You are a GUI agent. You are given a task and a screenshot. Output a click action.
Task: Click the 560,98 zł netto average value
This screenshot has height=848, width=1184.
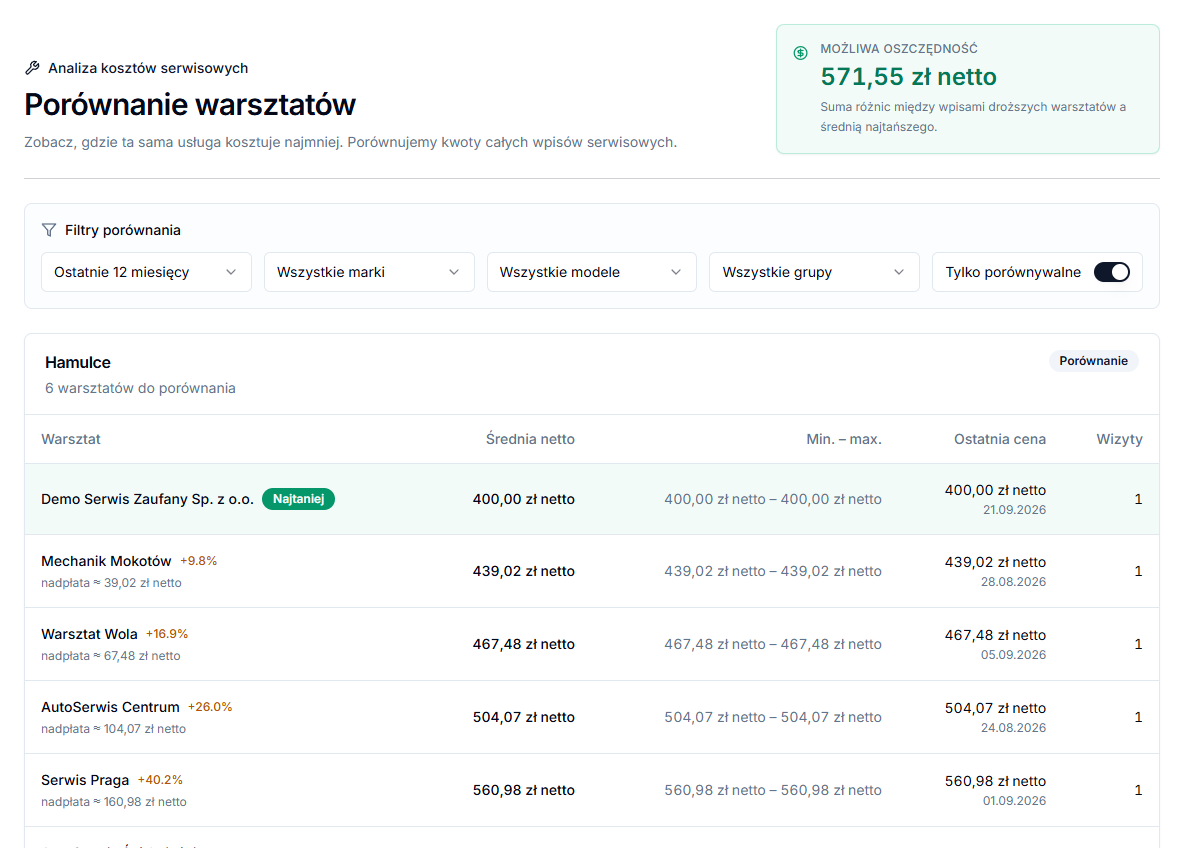[523, 791]
